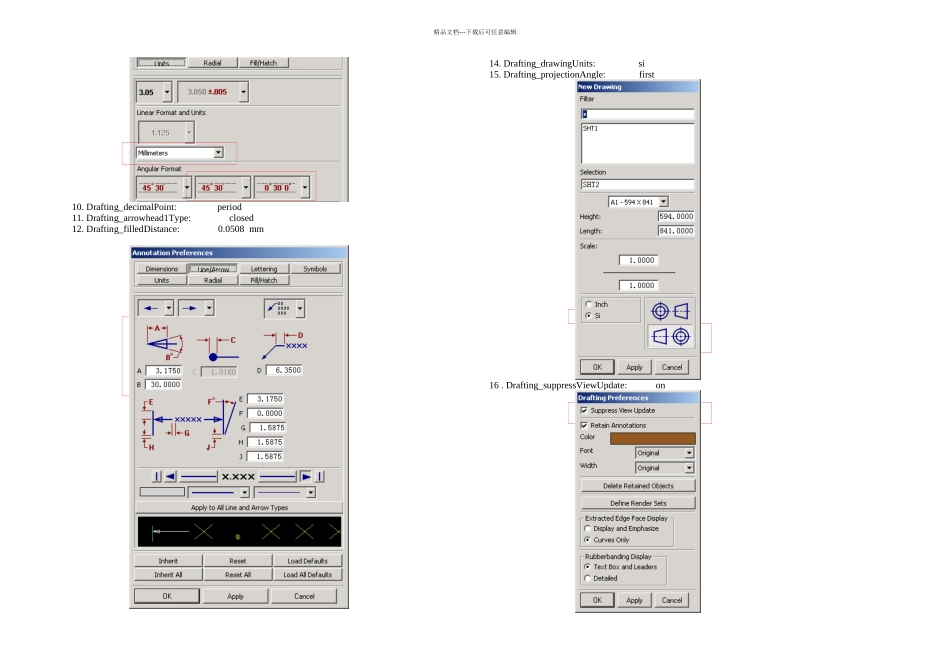Open the A1 - 594 X 841 size dropdown
This screenshot has height=672, width=950.
pos(663,202)
